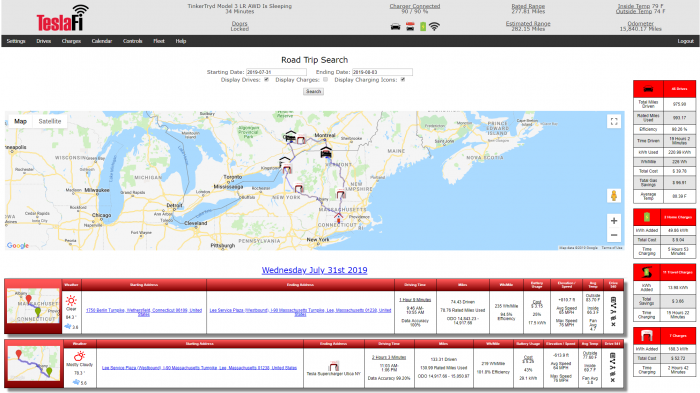Click the red car-in-garage icon in header
This screenshot has height=393, width=700.
pyautogui.click(x=410, y=27)
